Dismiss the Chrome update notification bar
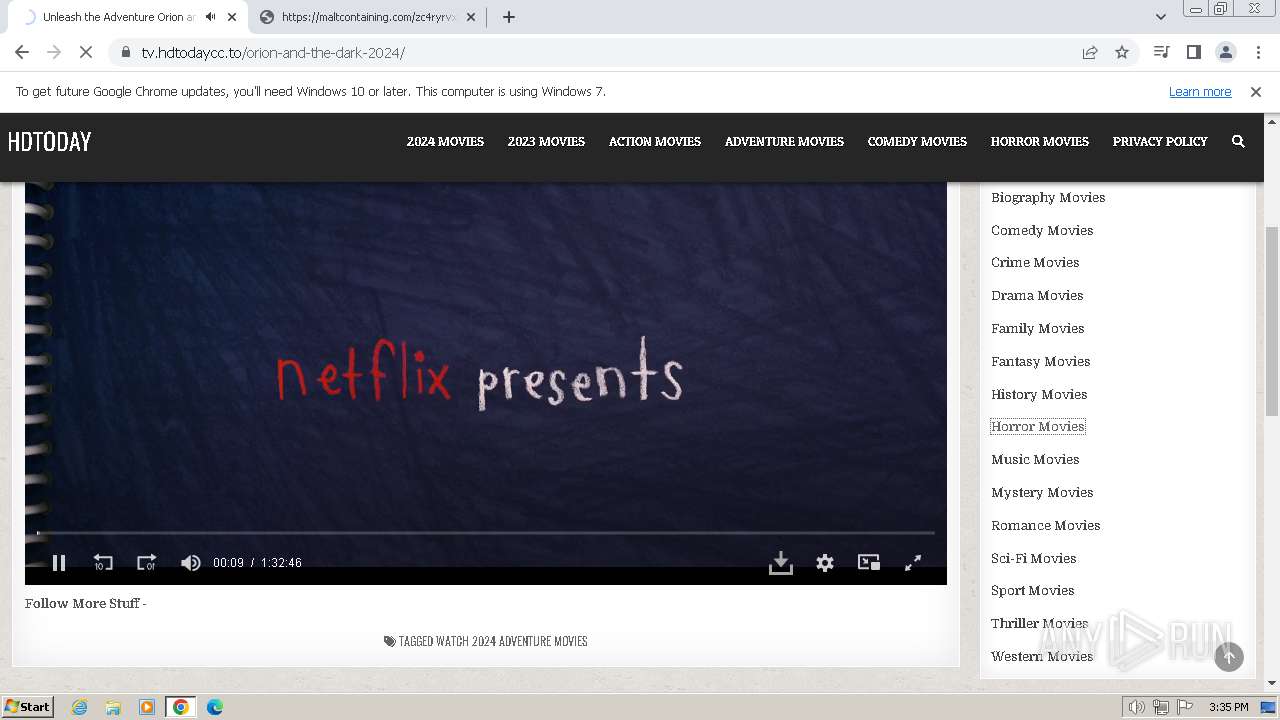The image size is (1280, 720). (x=1256, y=92)
